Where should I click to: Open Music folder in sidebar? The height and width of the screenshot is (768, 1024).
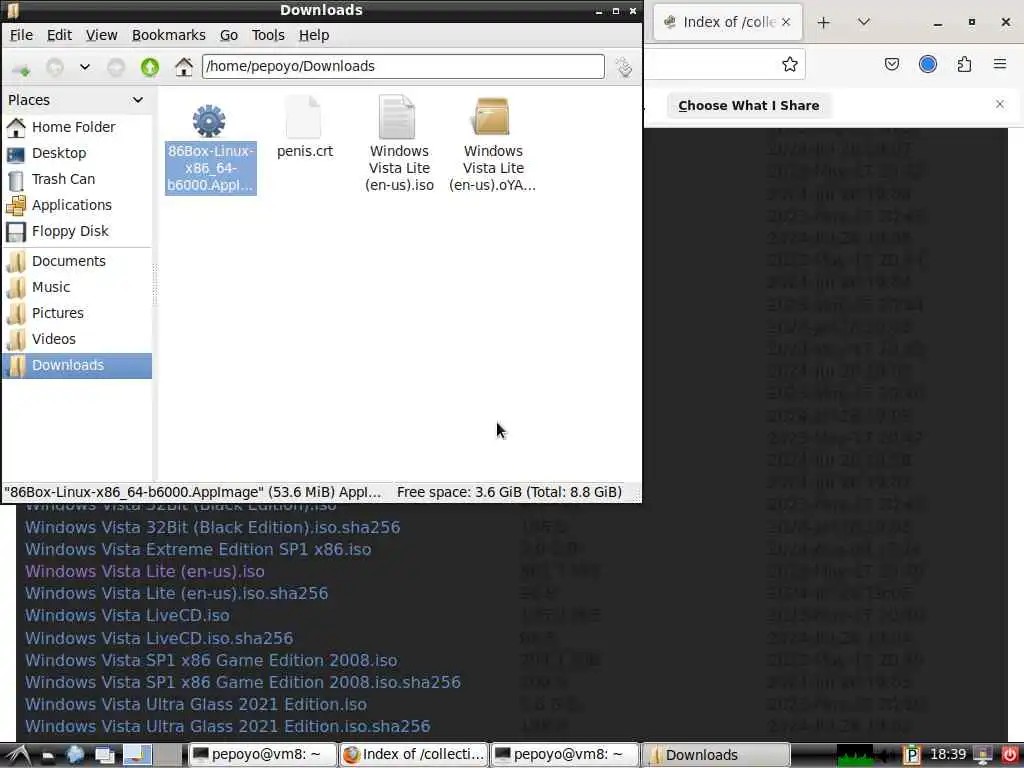77,287
